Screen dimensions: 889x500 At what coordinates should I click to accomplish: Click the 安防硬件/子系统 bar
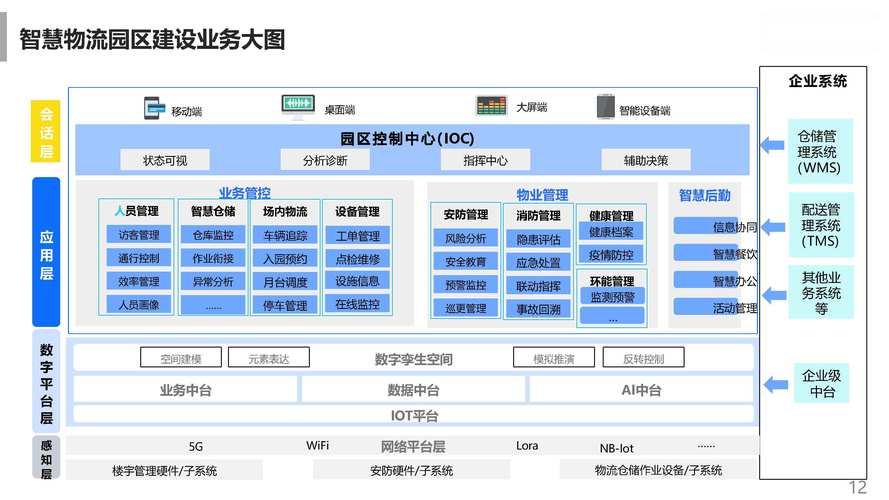(x=412, y=470)
